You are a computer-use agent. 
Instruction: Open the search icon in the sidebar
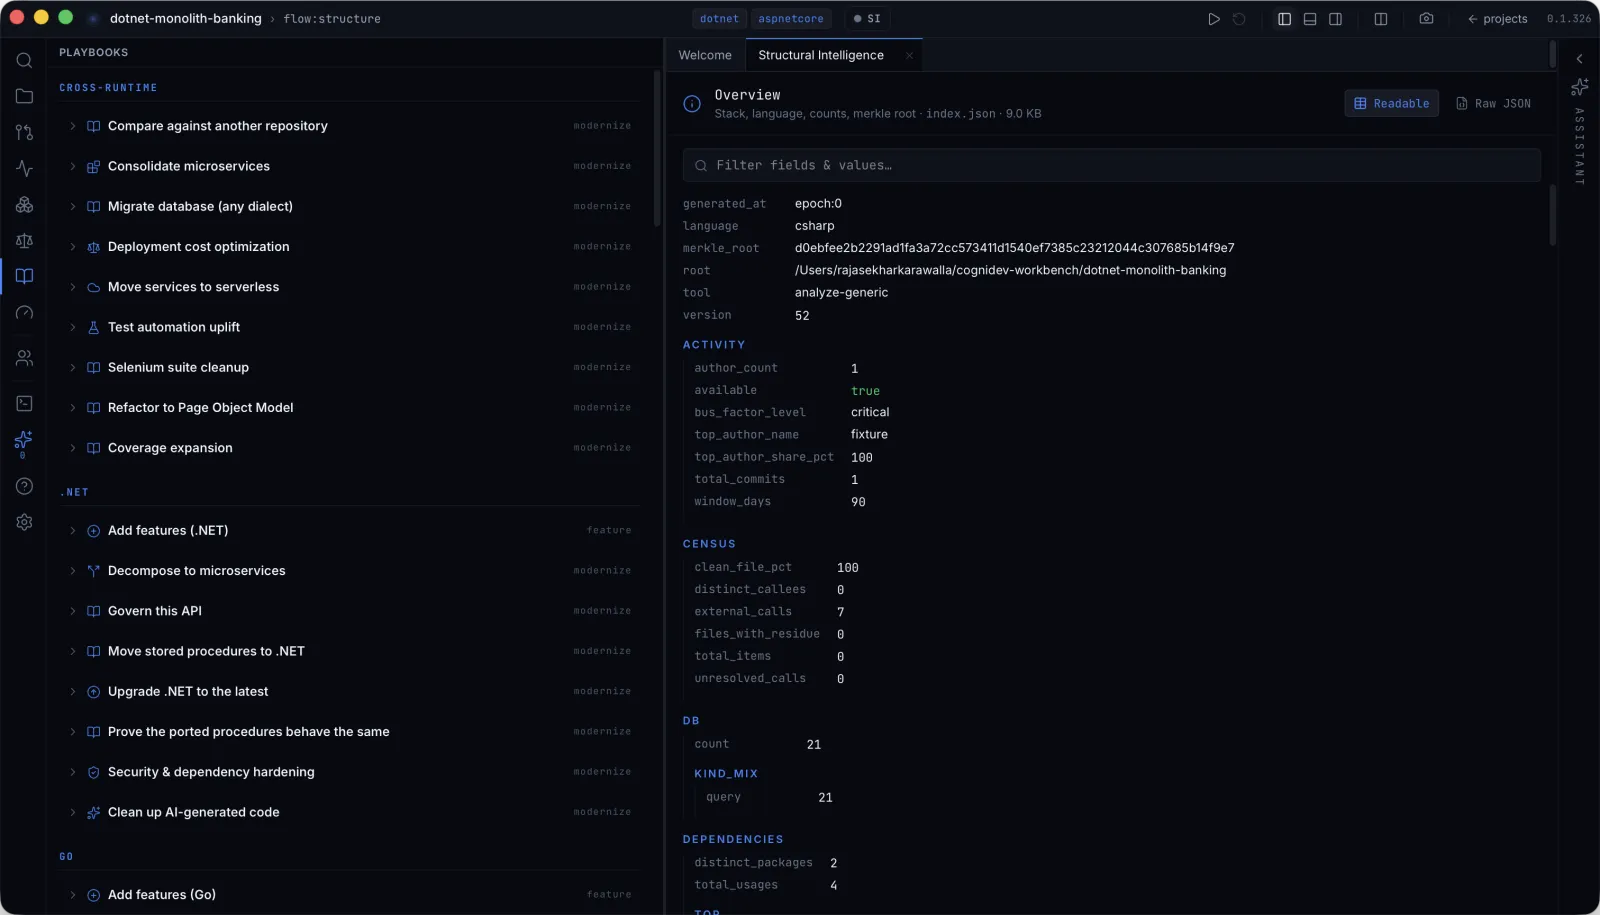tap(24, 60)
